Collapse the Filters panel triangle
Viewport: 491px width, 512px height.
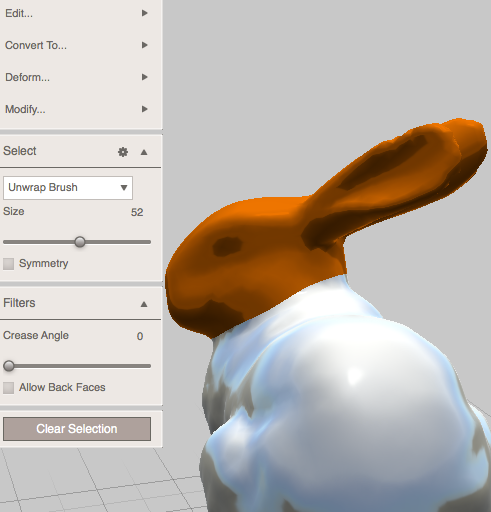144,304
